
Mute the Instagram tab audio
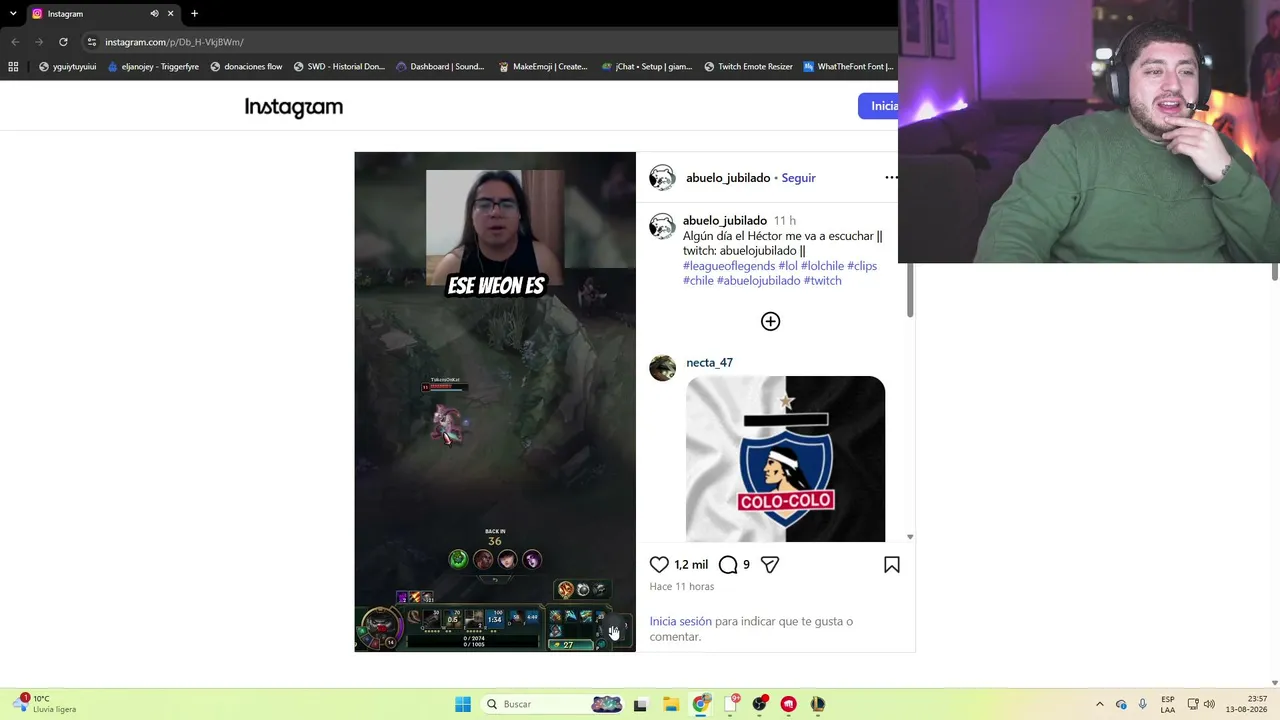pos(154,14)
